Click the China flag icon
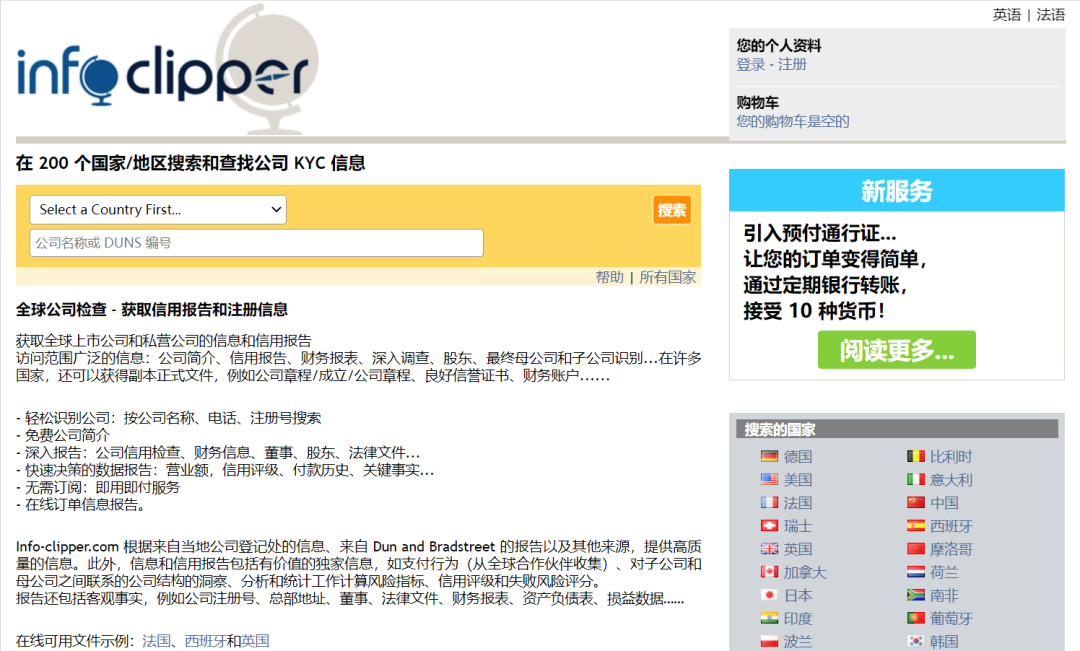This screenshot has width=1080, height=651. (915, 503)
